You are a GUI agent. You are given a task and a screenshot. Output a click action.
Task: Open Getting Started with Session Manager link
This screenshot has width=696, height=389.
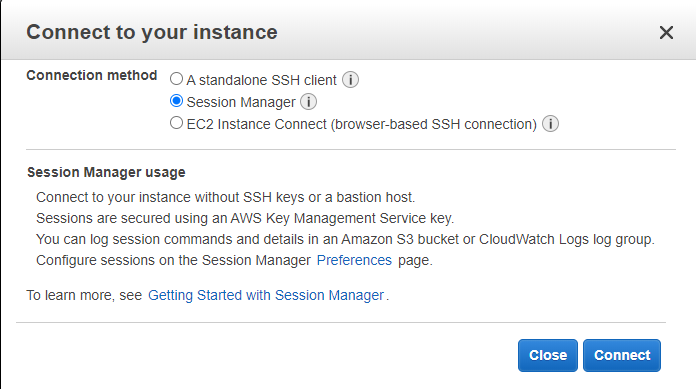[266, 295]
